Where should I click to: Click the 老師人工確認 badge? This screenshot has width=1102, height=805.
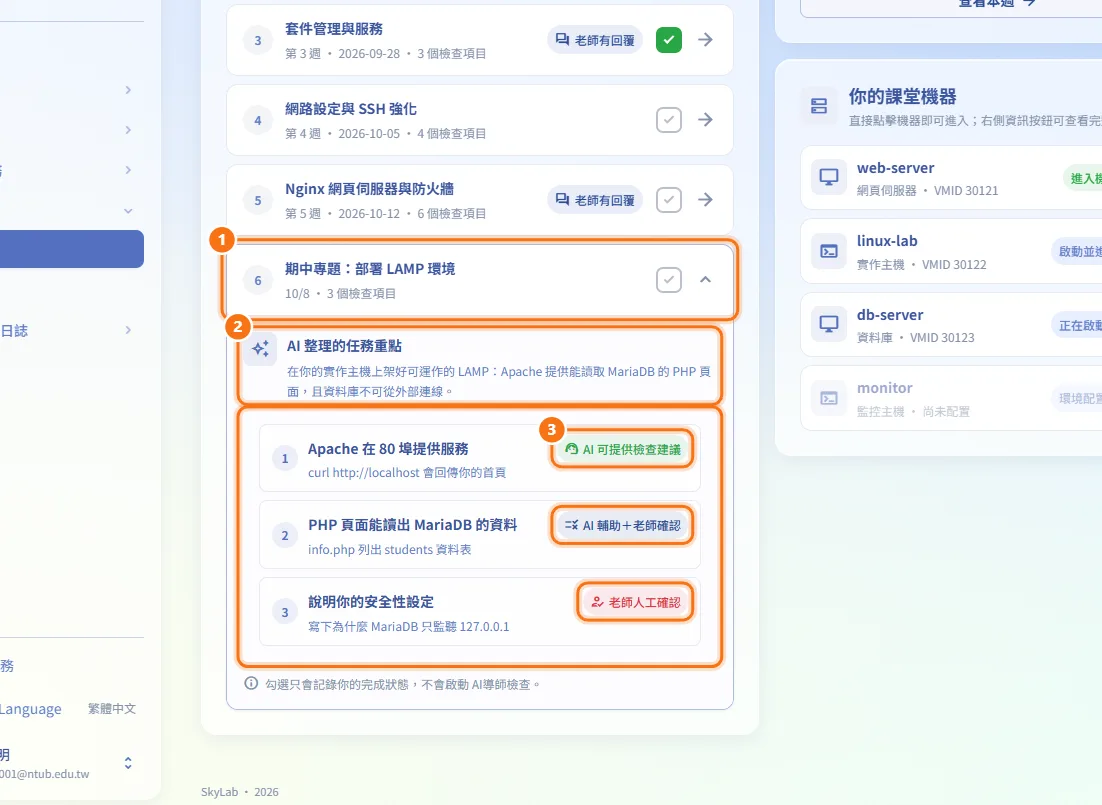click(x=635, y=603)
